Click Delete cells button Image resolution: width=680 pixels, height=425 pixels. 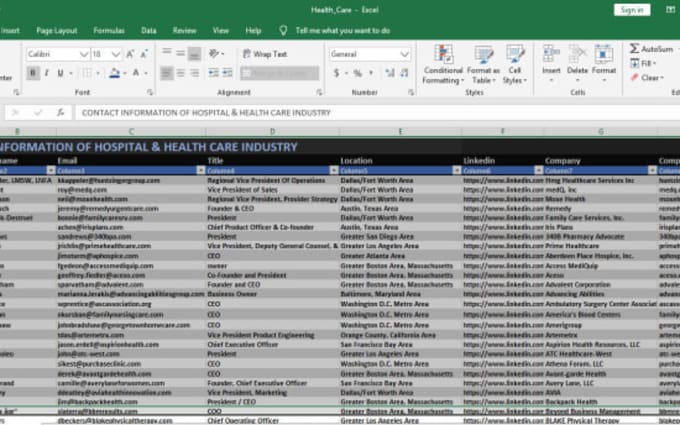tap(577, 64)
